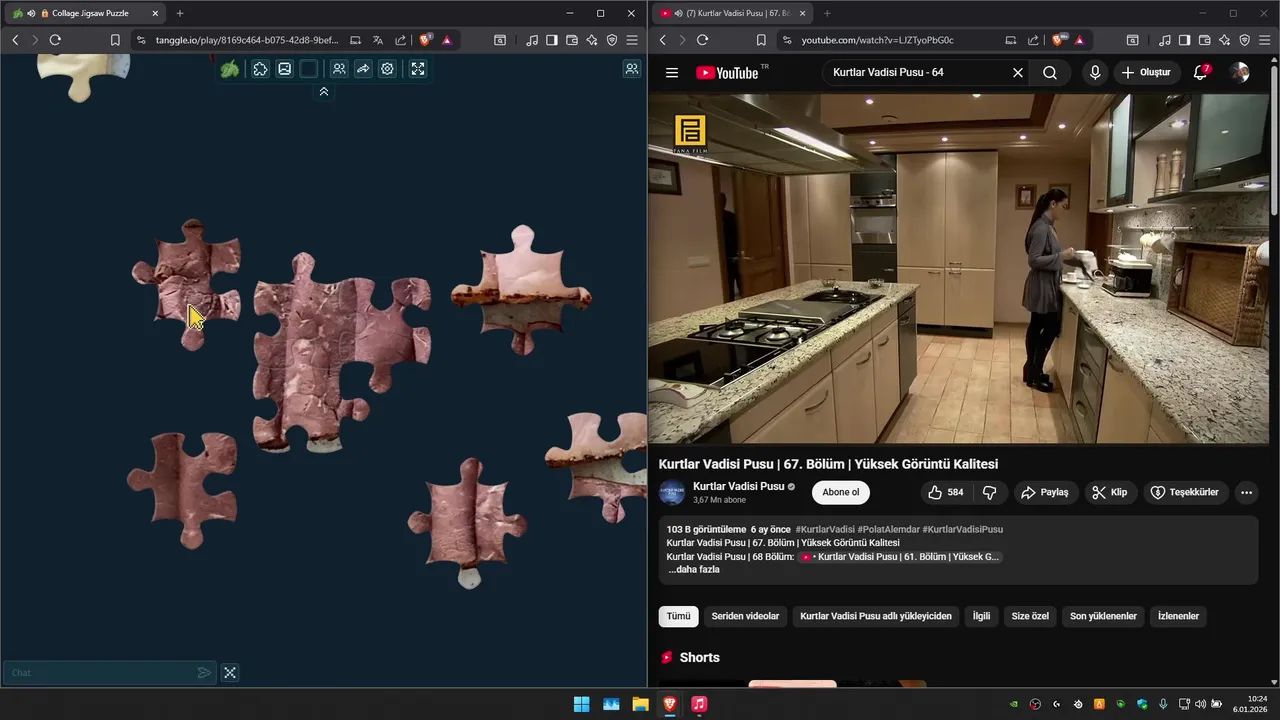Viewport: 1280px width, 720px height.
Task: Reload the YouTube page
Action: (702, 40)
